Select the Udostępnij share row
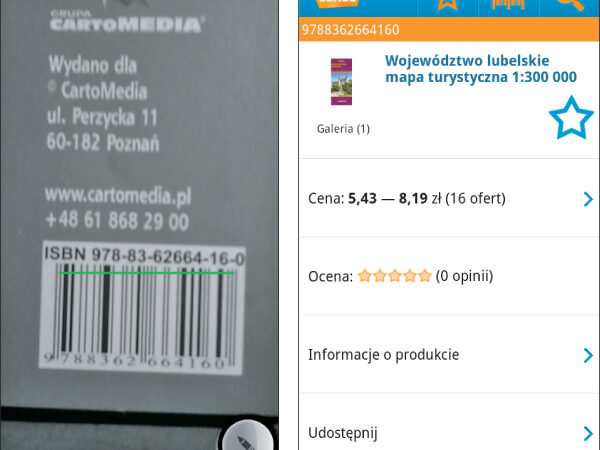The height and width of the screenshot is (450, 600). (449, 425)
